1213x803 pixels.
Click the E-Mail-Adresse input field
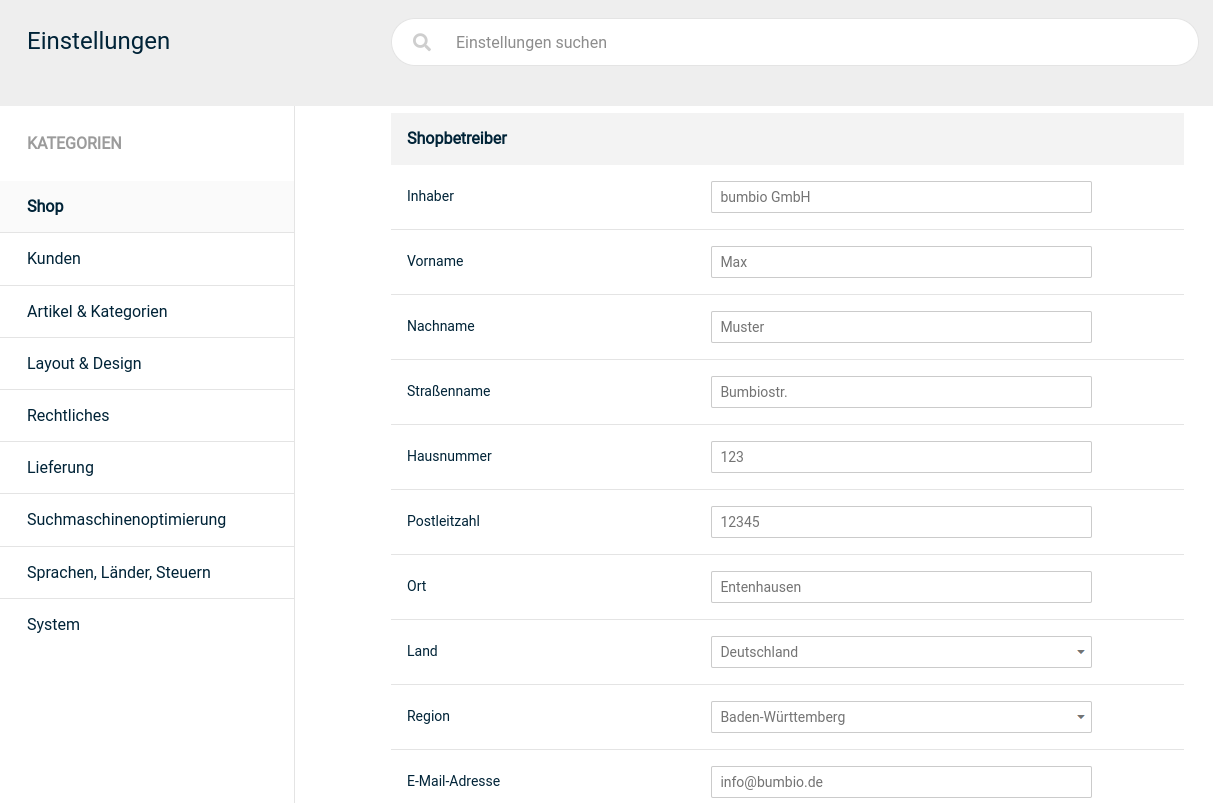point(900,782)
